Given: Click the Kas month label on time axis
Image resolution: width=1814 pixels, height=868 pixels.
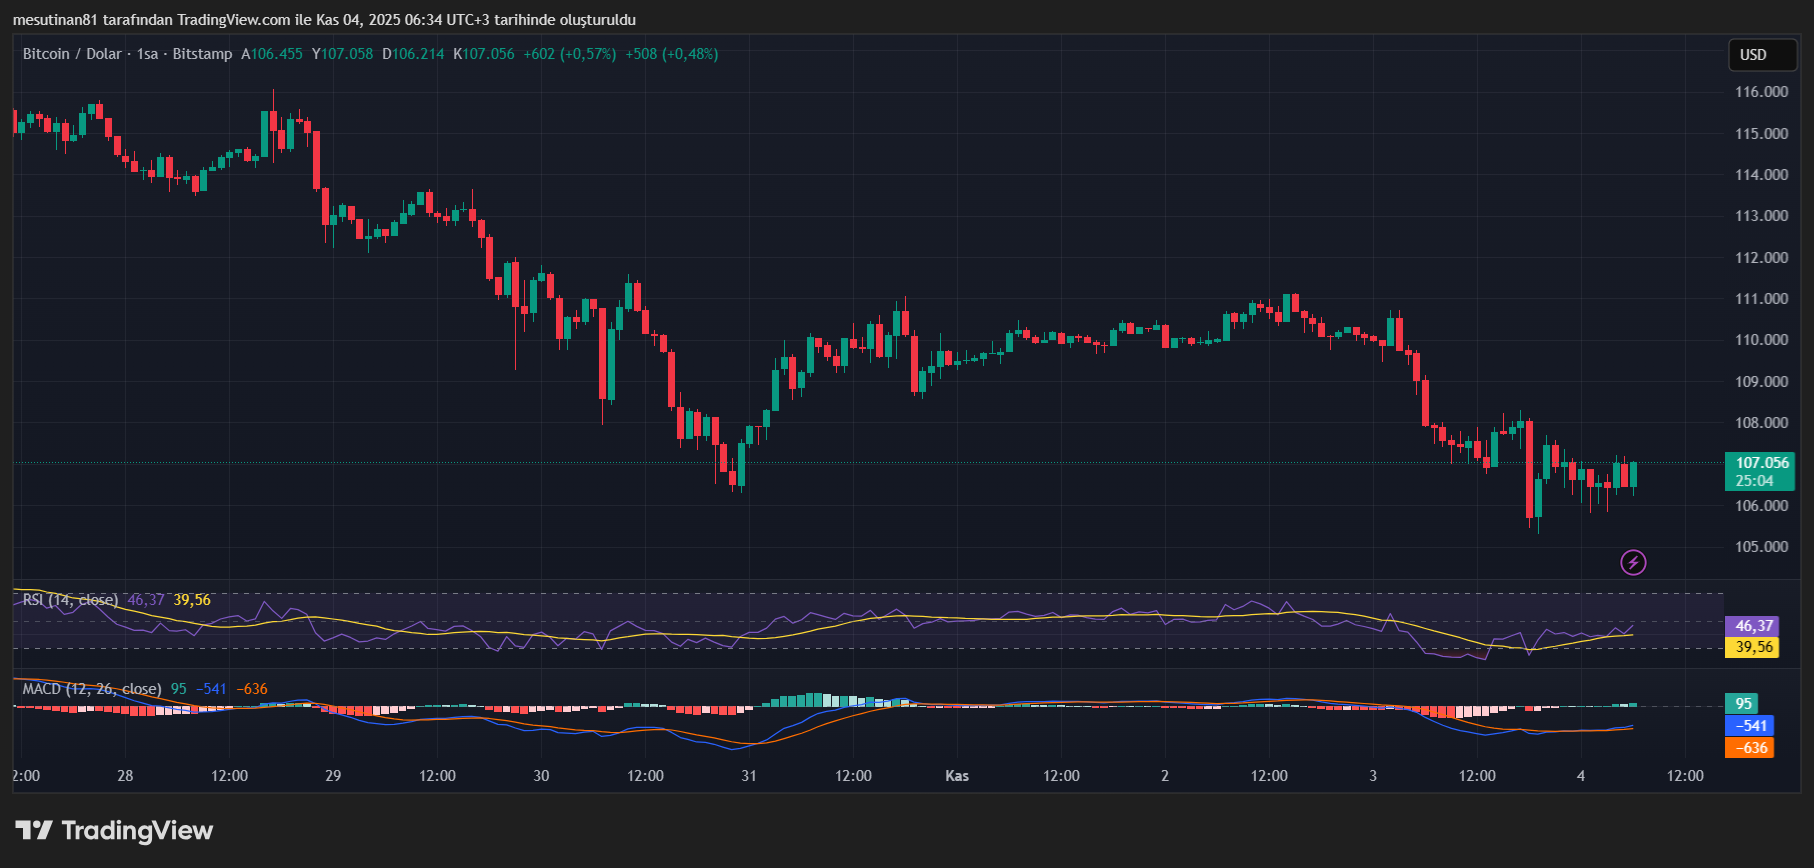Looking at the screenshot, I should (957, 776).
